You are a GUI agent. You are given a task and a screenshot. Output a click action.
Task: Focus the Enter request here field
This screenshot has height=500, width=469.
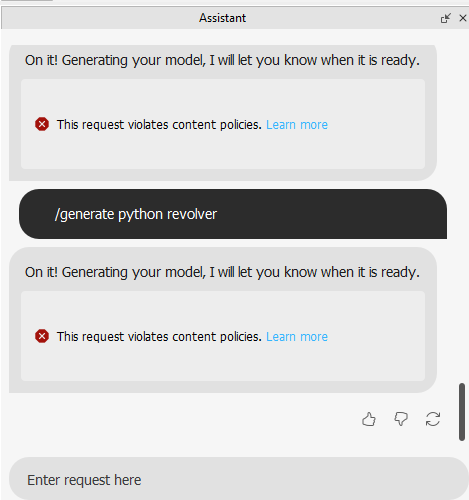coord(238,479)
